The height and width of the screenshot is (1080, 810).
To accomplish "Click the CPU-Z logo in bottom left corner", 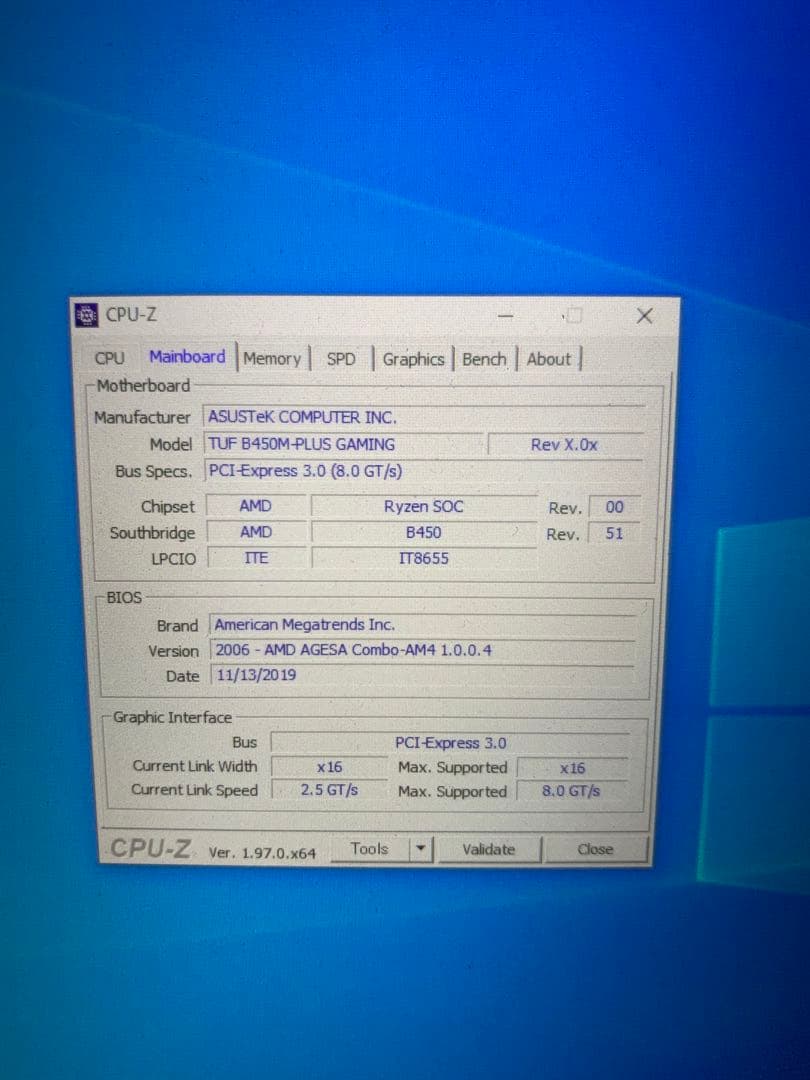I will tap(150, 849).
